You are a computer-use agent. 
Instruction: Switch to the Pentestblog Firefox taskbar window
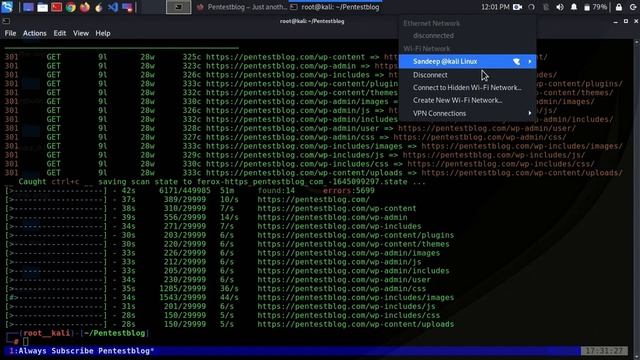[x=242, y=7]
